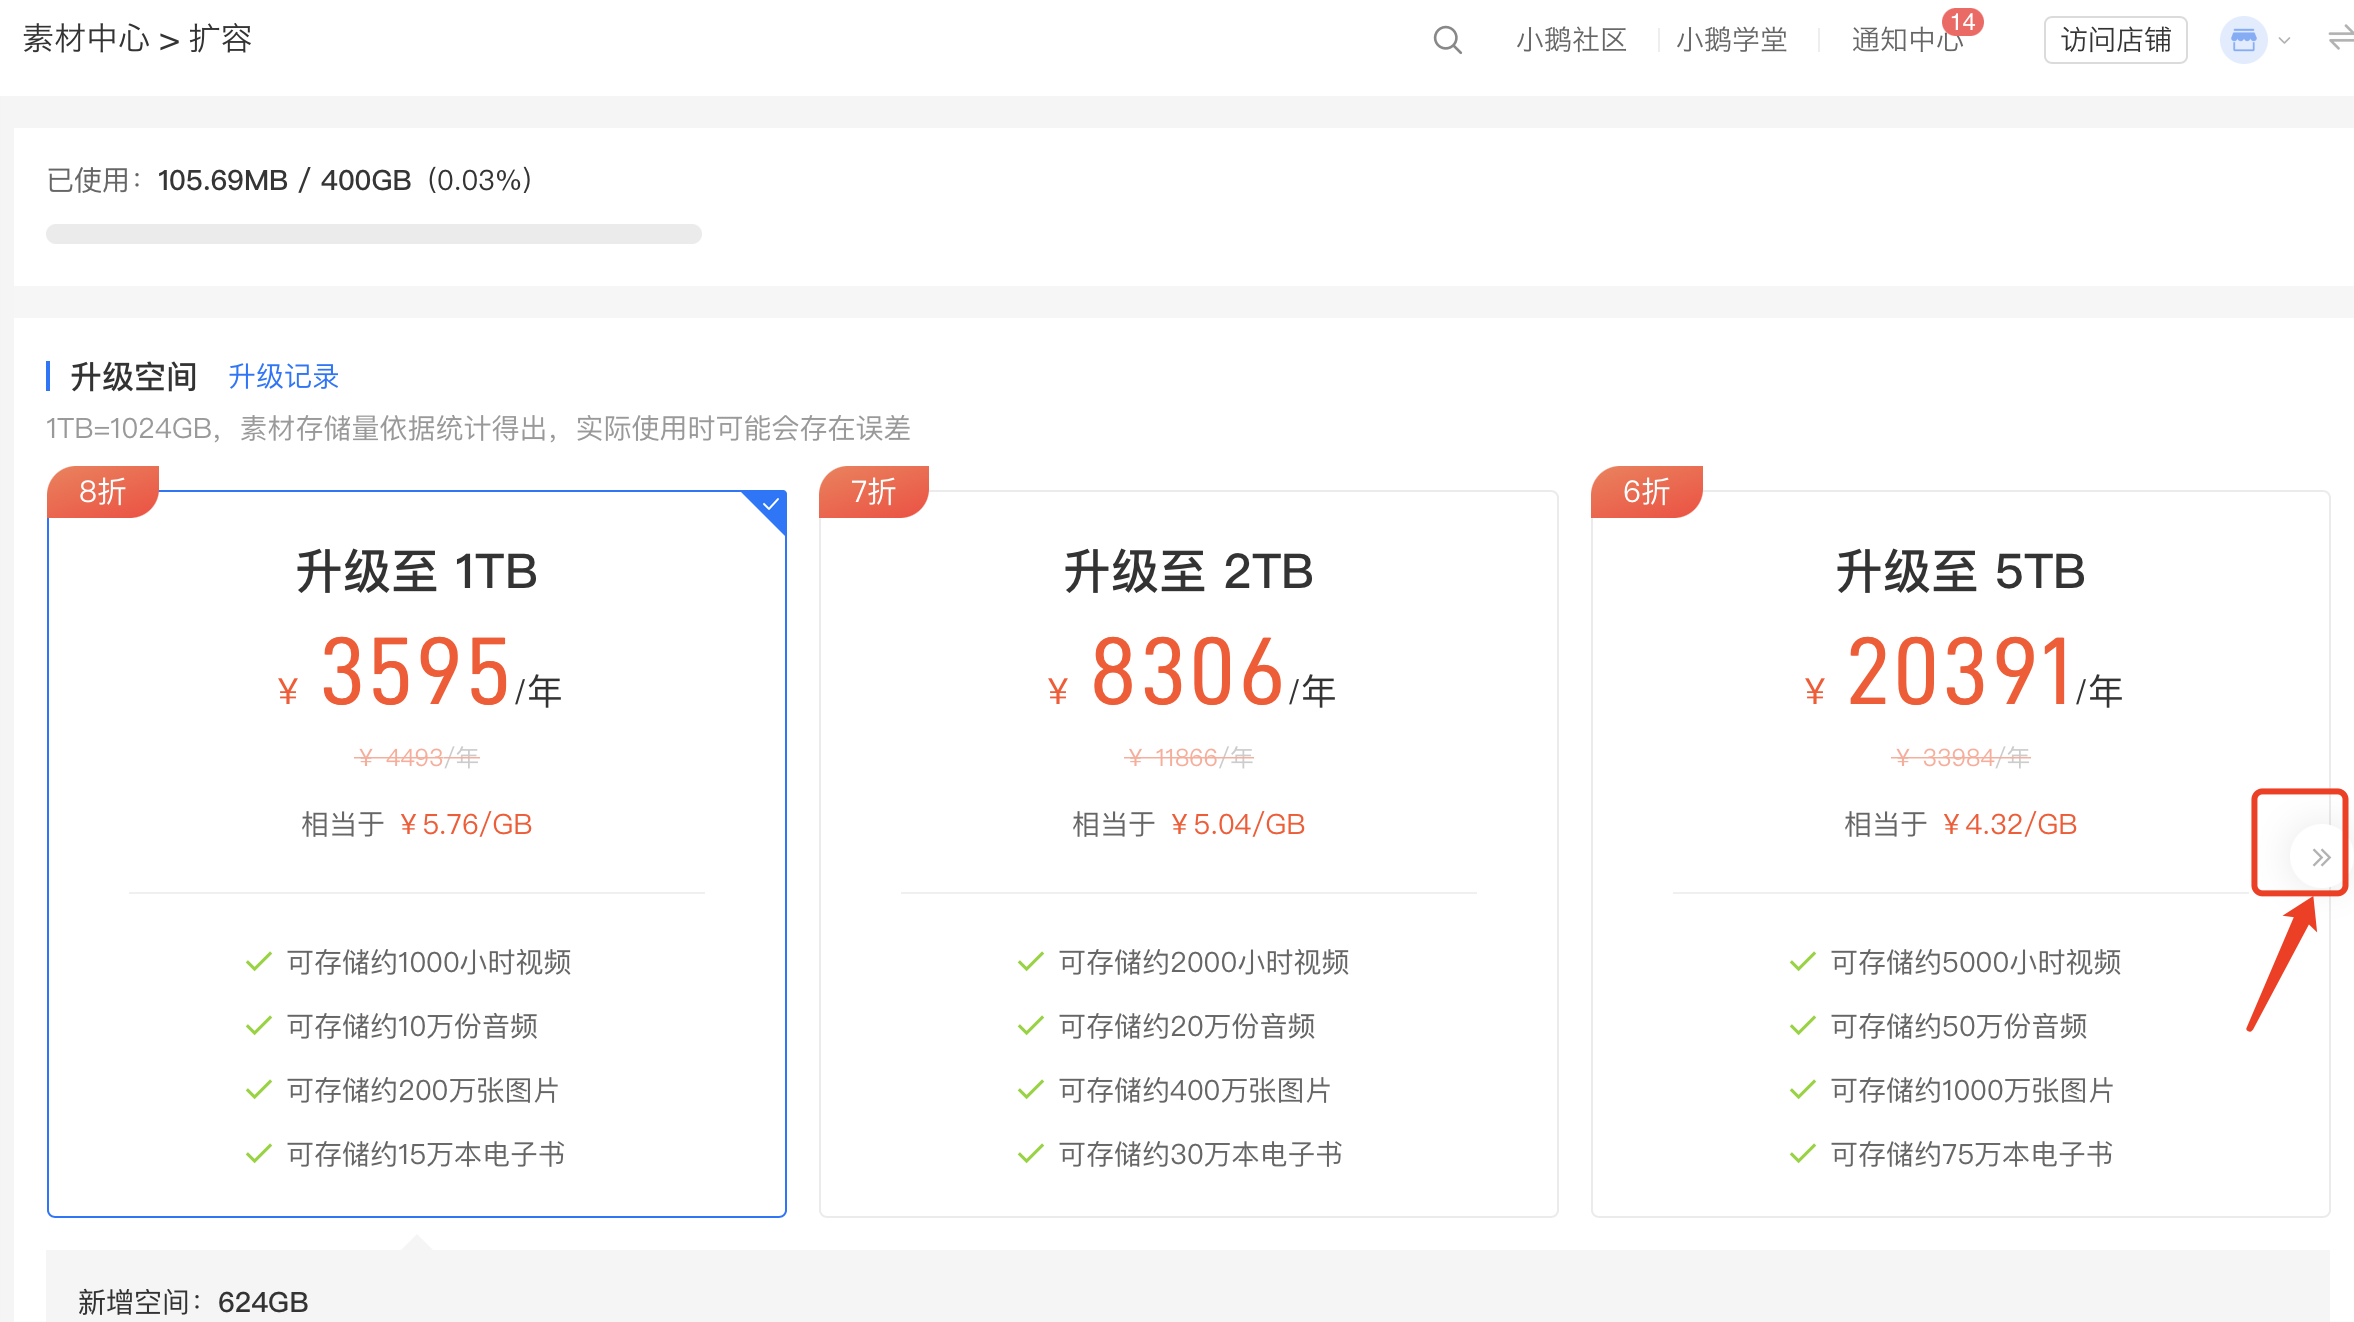Click the search magnifier icon
This screenshot has width=2354, height=1322.
click(1447, 40)
